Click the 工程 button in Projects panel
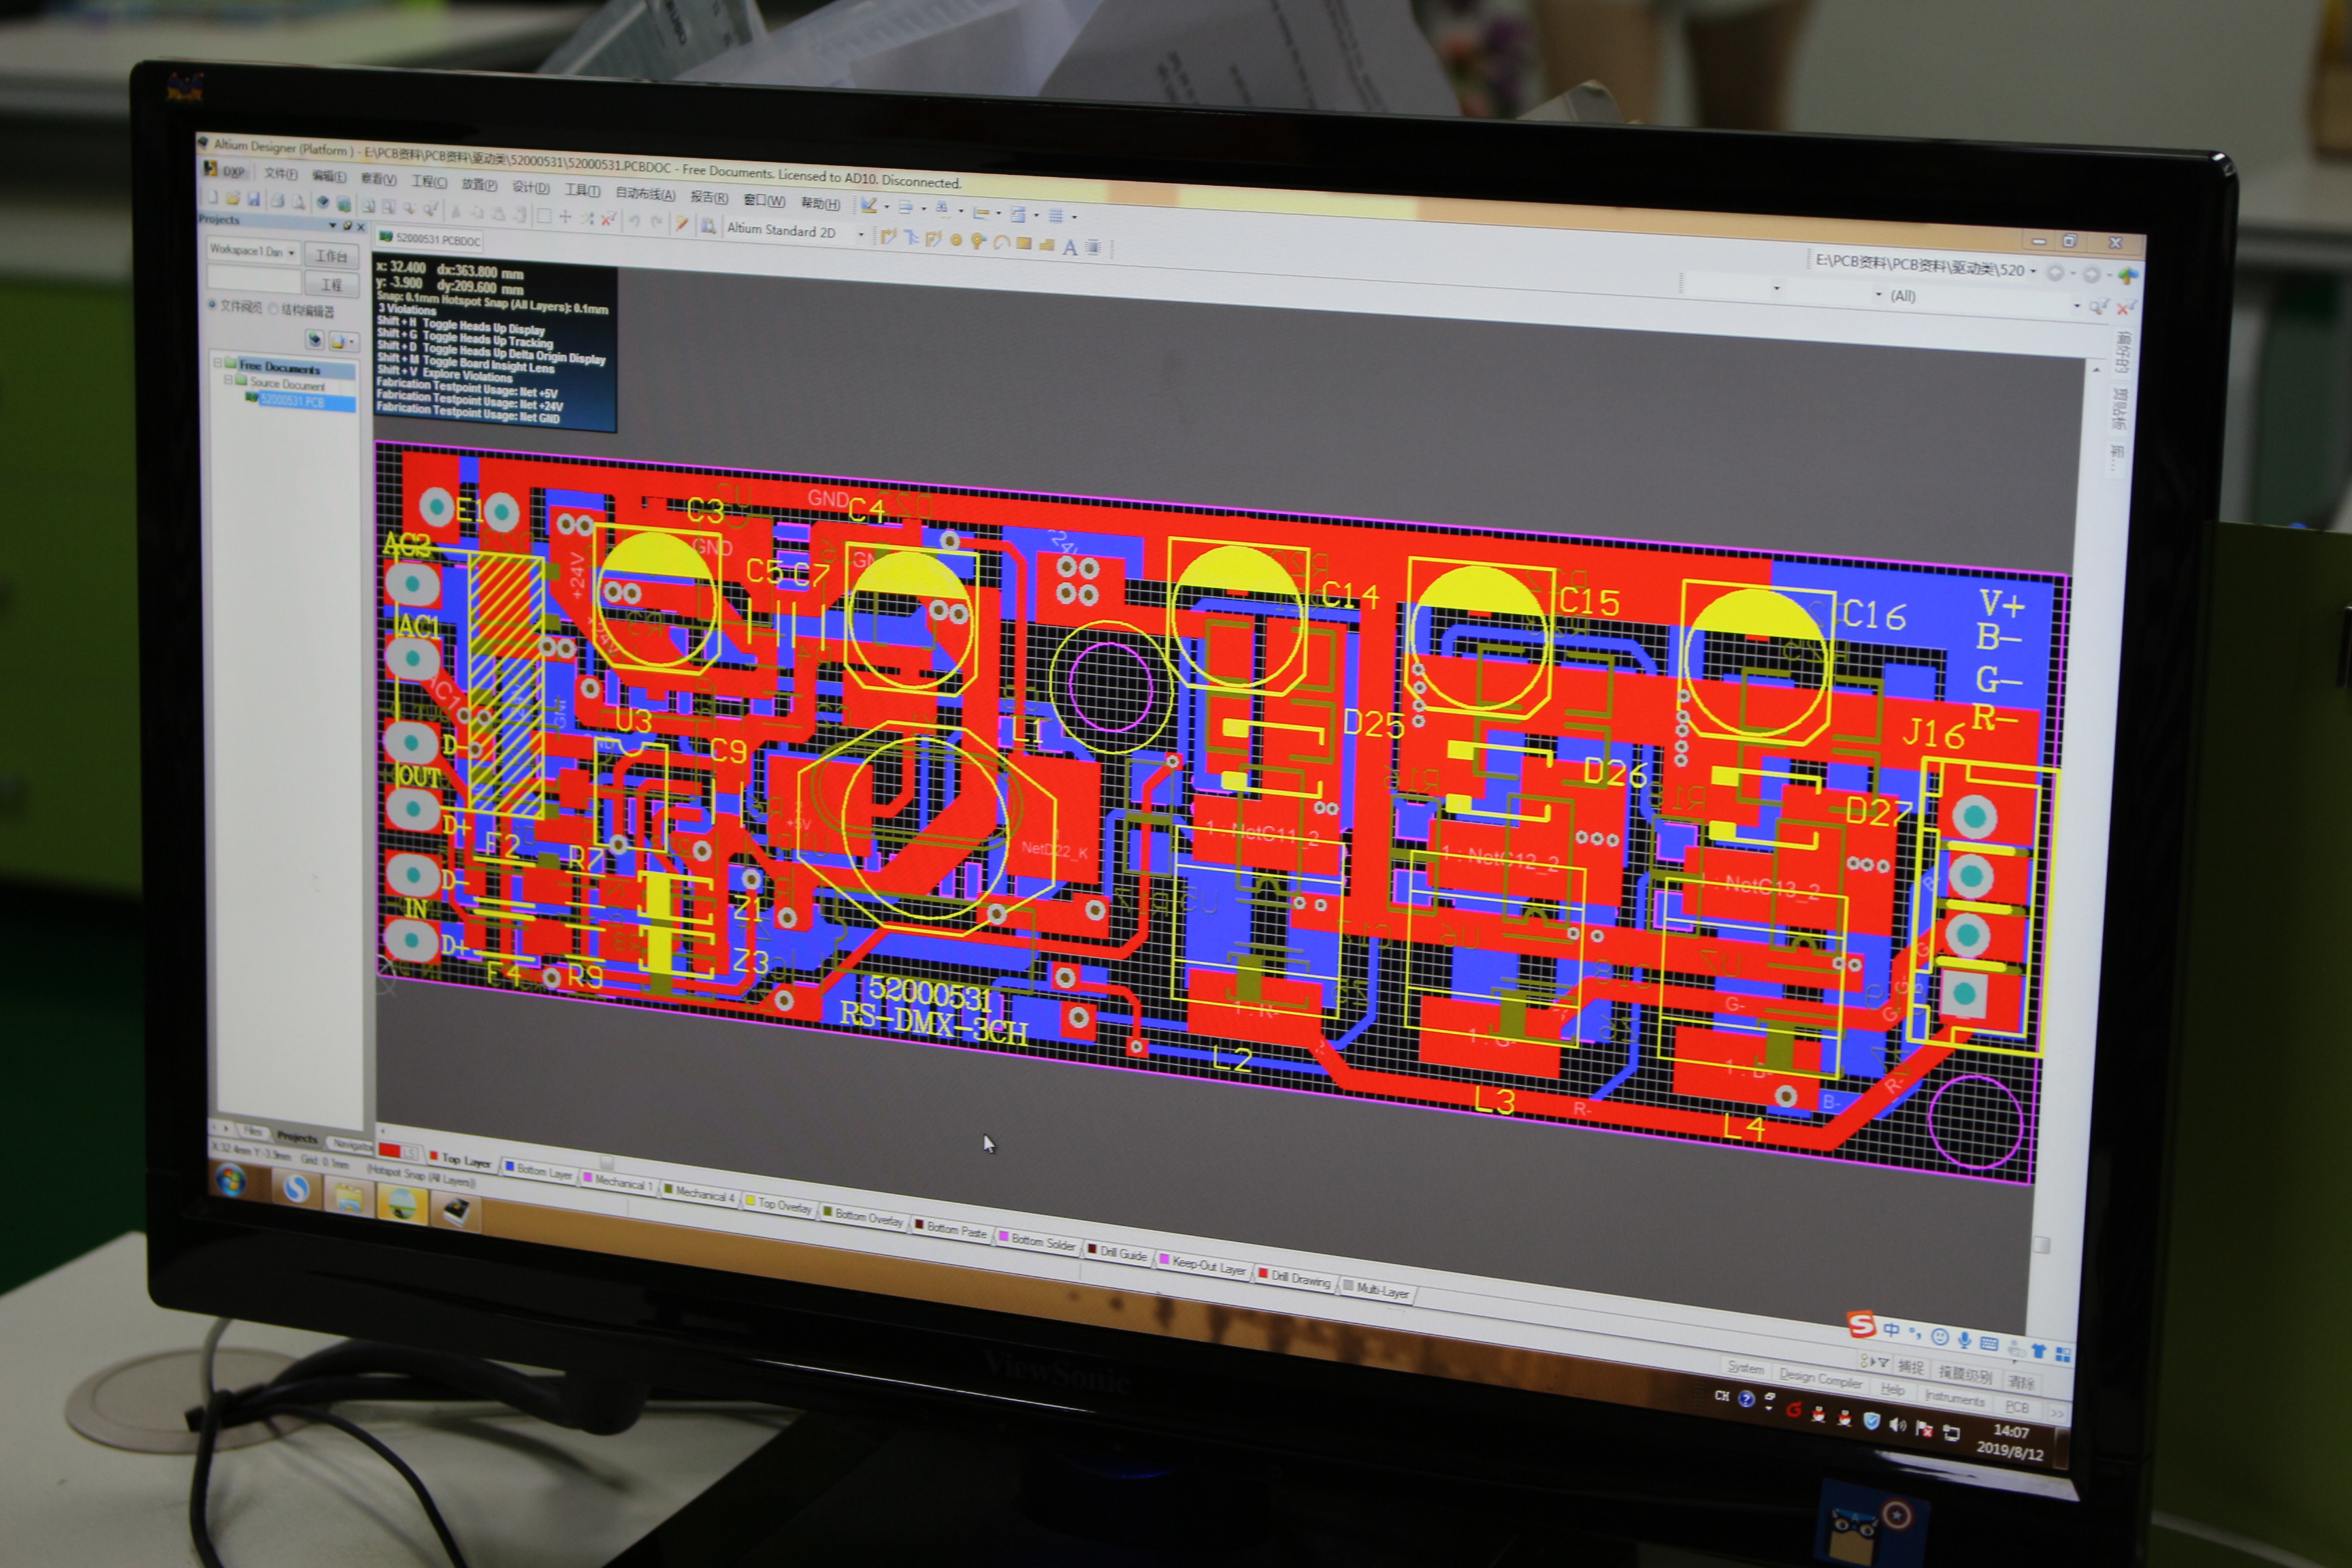This screenshot has width=2352, height=1568. click(331, 285)
